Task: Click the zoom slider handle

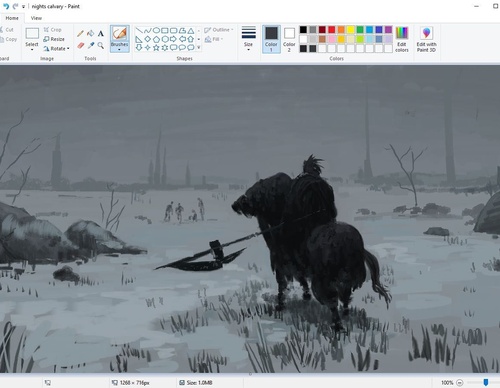Action: [486, 382]
